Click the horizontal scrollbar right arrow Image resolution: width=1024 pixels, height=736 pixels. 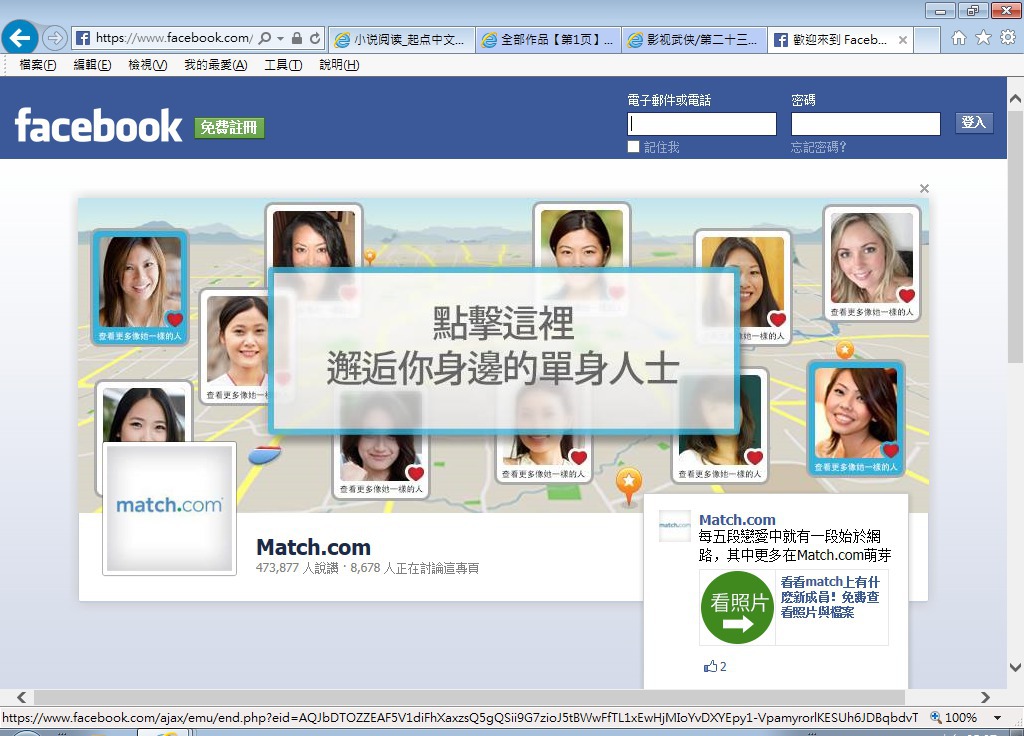click(x=985, y=697)
